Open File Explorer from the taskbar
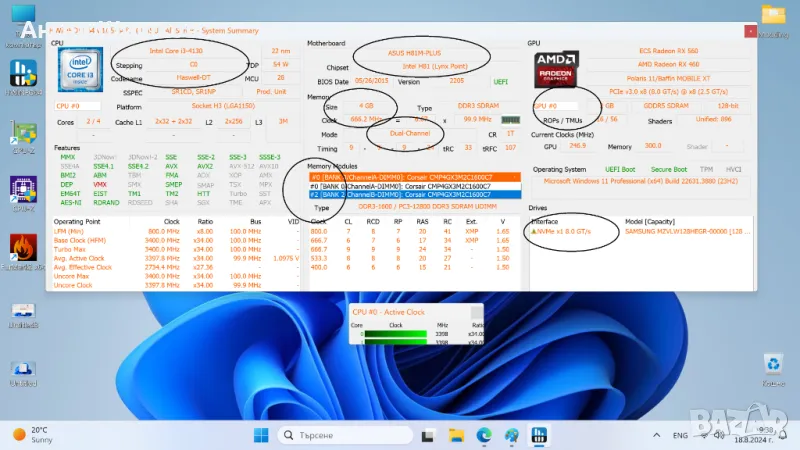 pos(456,435)
